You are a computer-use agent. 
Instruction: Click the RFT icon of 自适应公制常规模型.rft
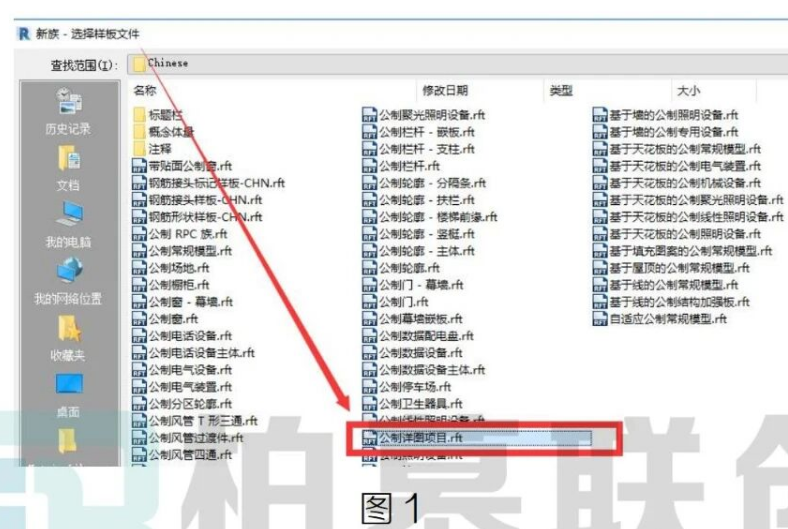coord(600,319)
